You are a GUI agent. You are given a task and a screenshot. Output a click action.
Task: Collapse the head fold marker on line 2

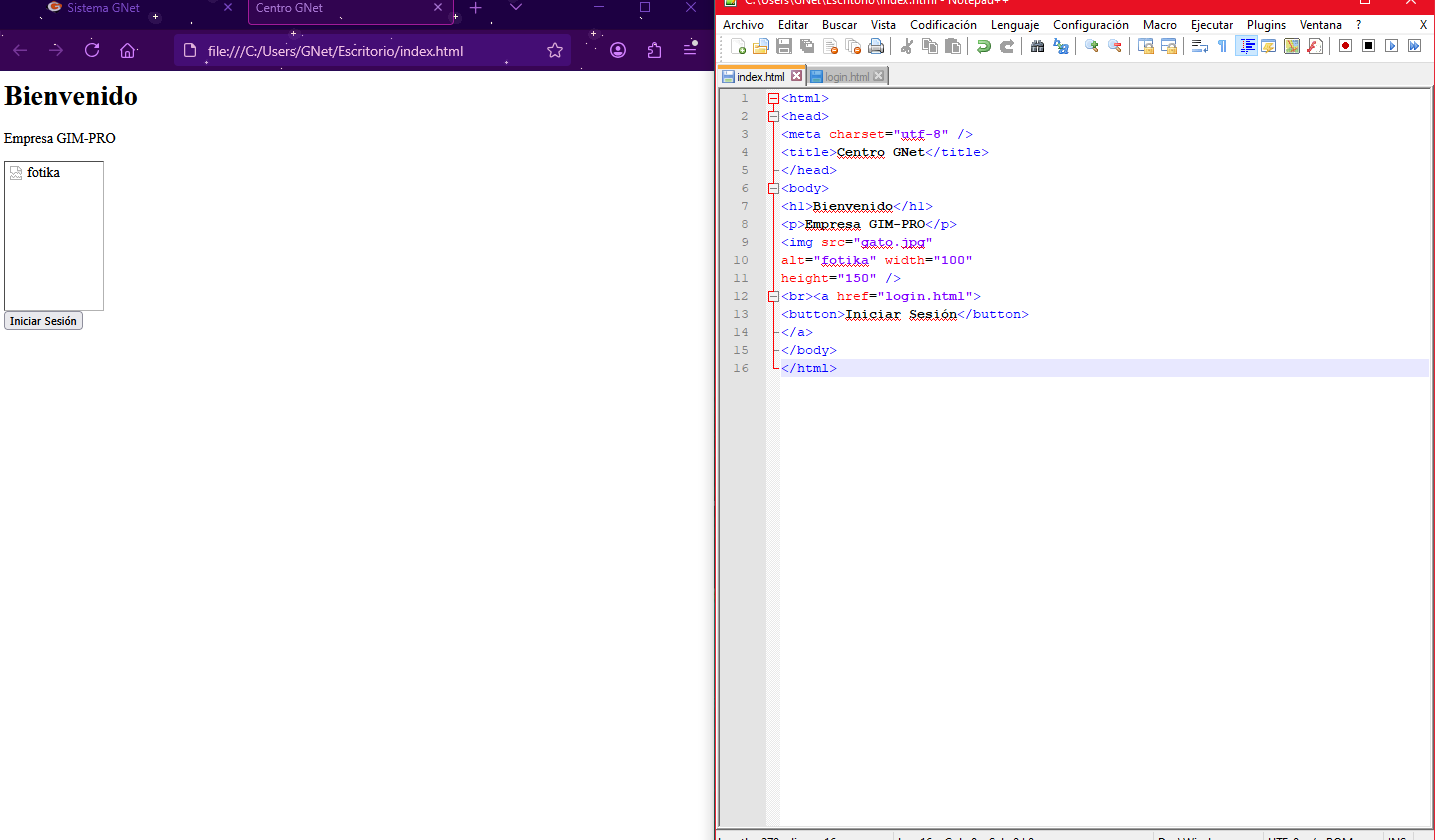(x=773, y=117)
